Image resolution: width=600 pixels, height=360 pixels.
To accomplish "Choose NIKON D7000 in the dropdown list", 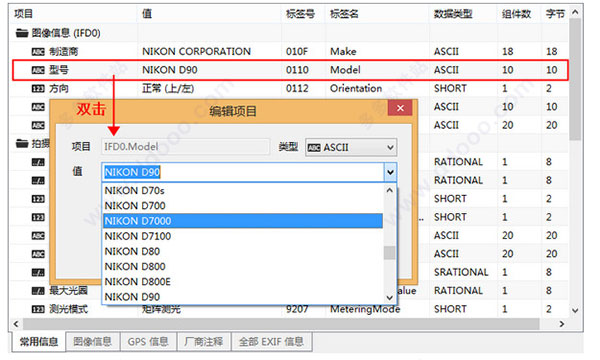I will pyautogui.click(x=243, y=221).
